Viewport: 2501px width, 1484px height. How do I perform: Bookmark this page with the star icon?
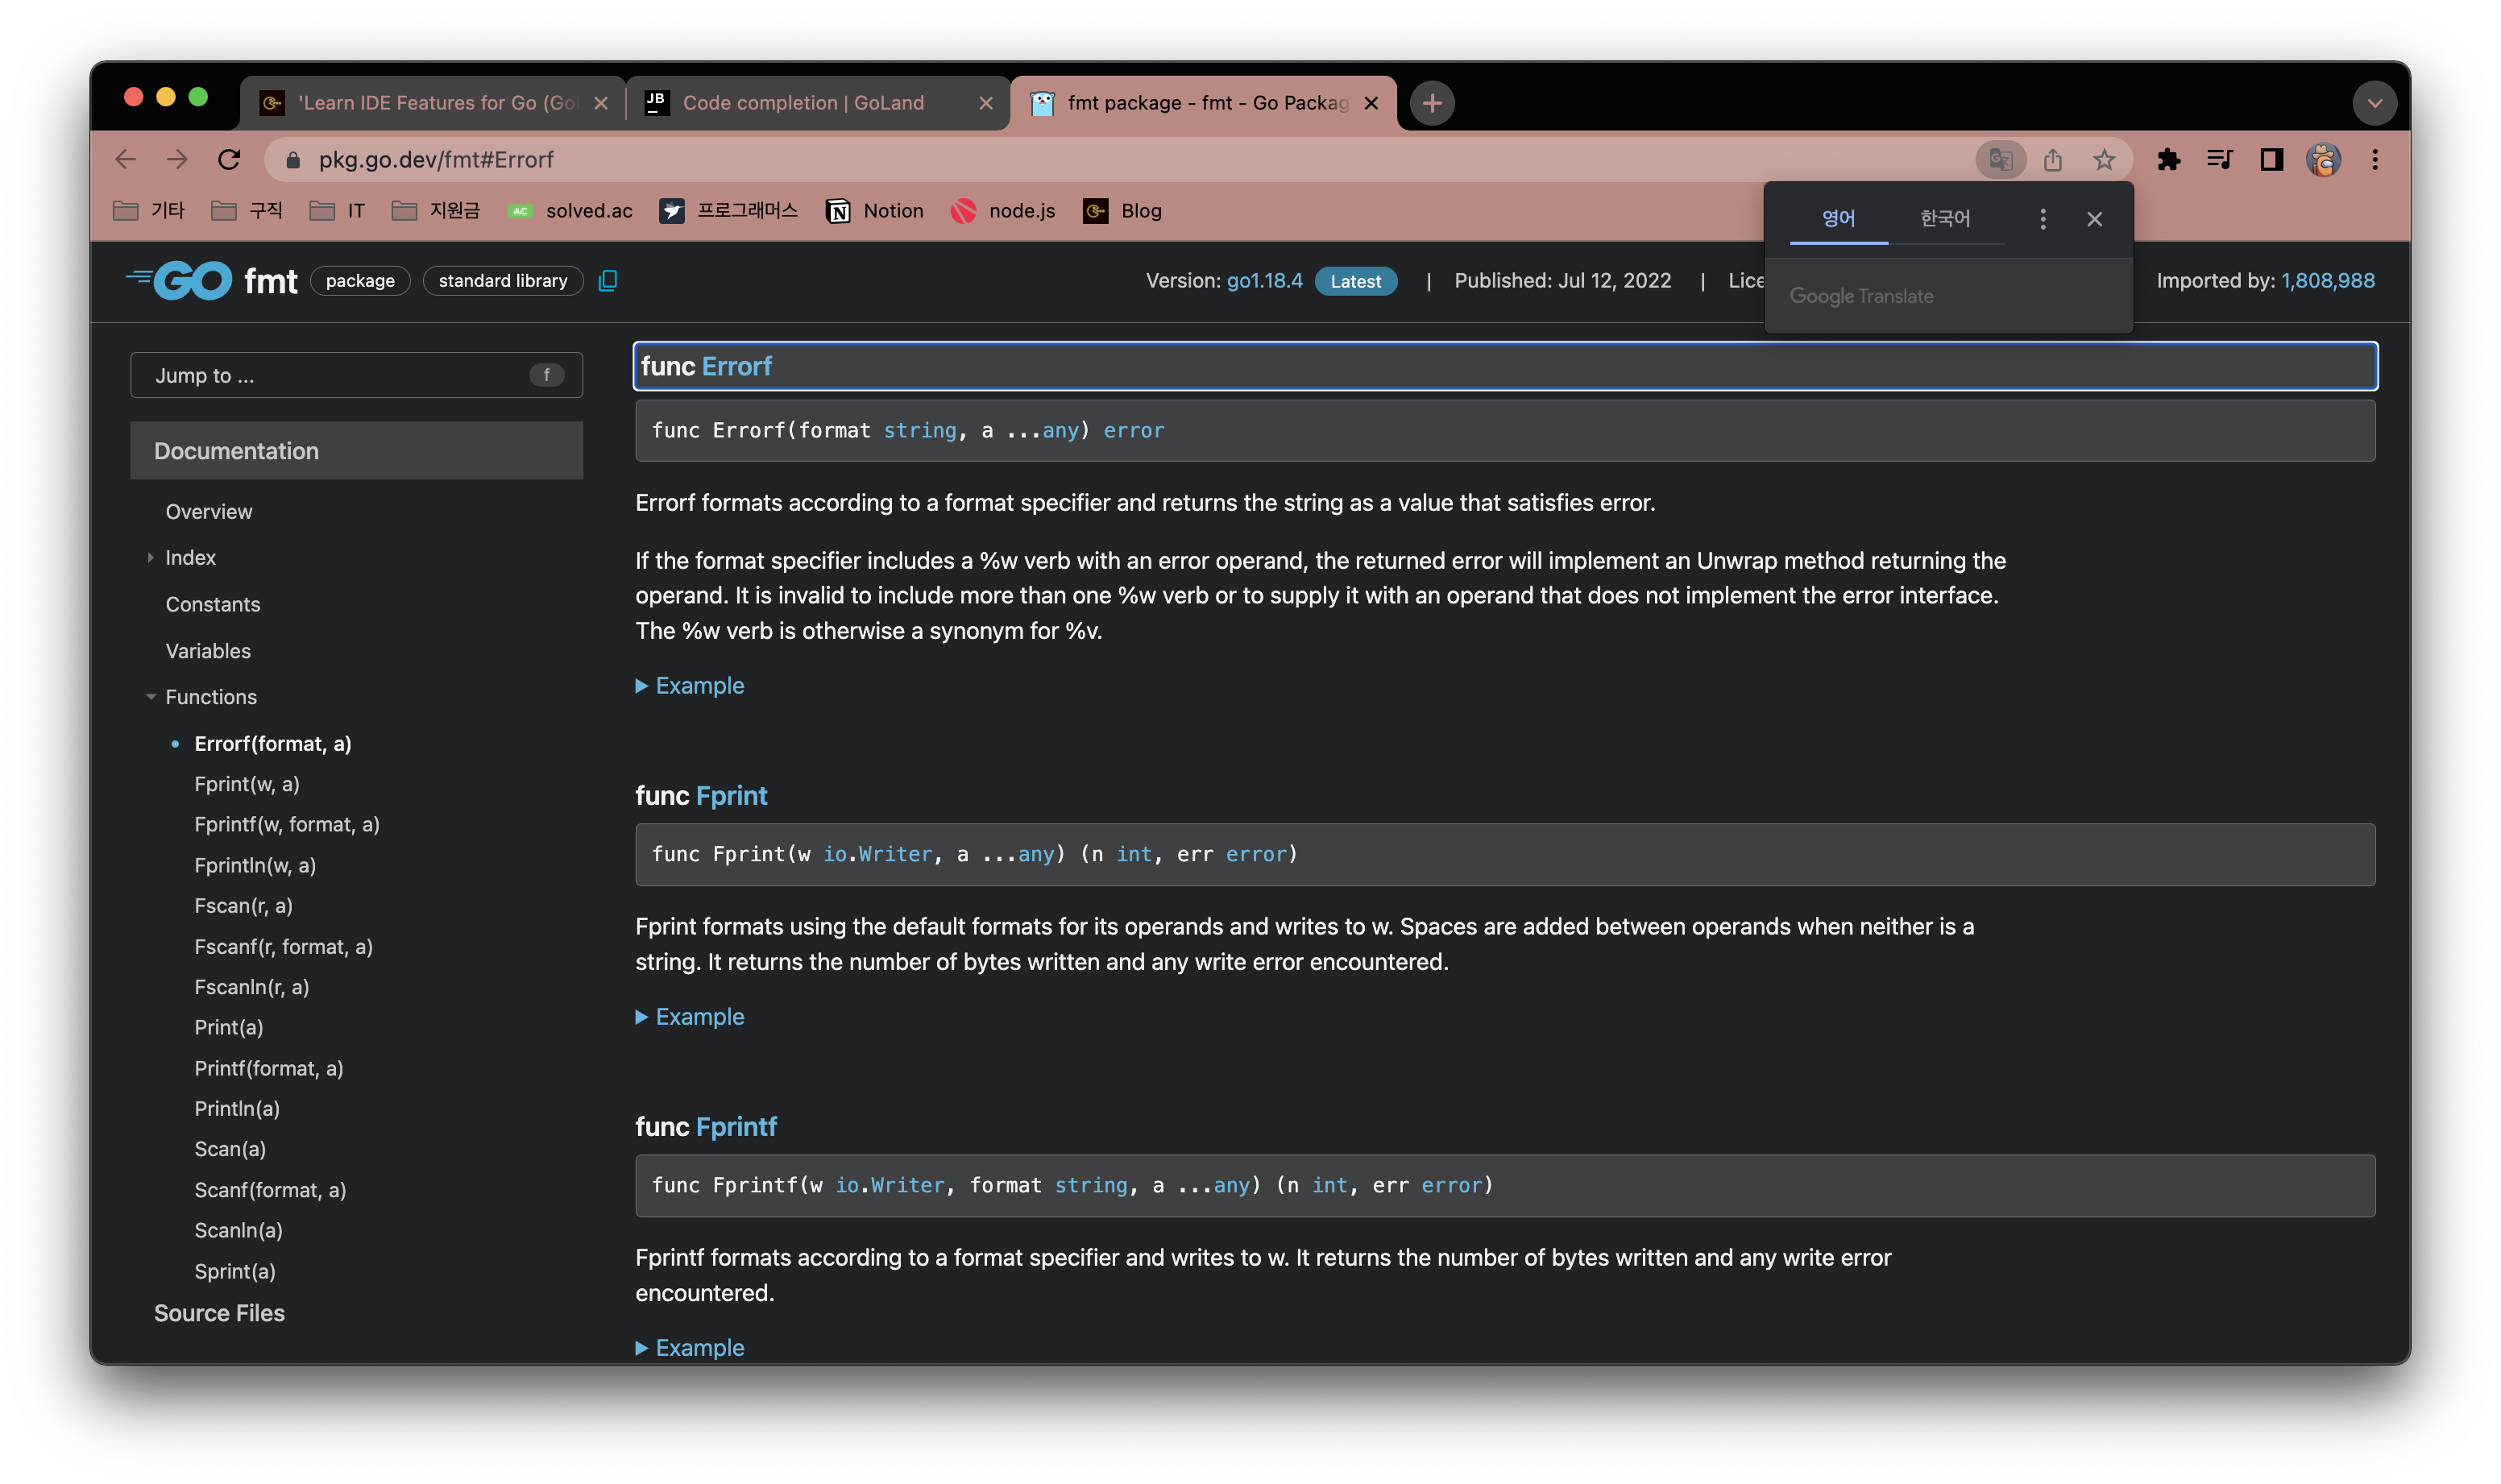pyautogui.click(x=2105, y=159)
